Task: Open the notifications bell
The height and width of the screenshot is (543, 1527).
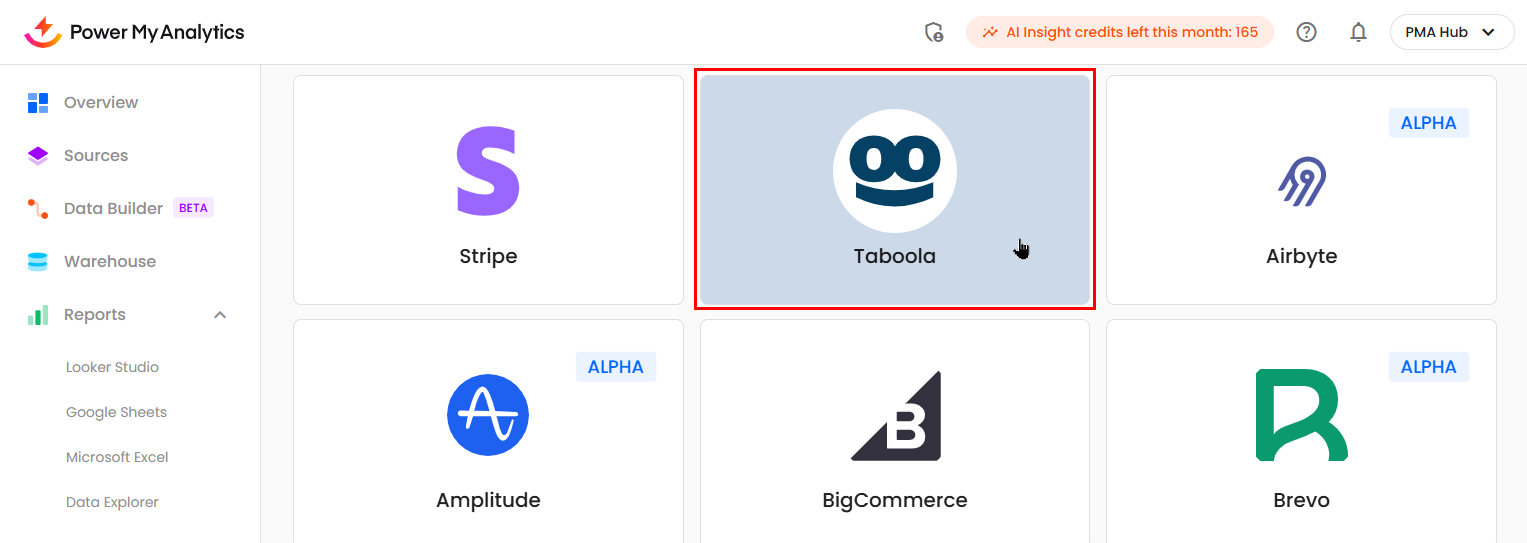Action: [x=1358, y=32]
